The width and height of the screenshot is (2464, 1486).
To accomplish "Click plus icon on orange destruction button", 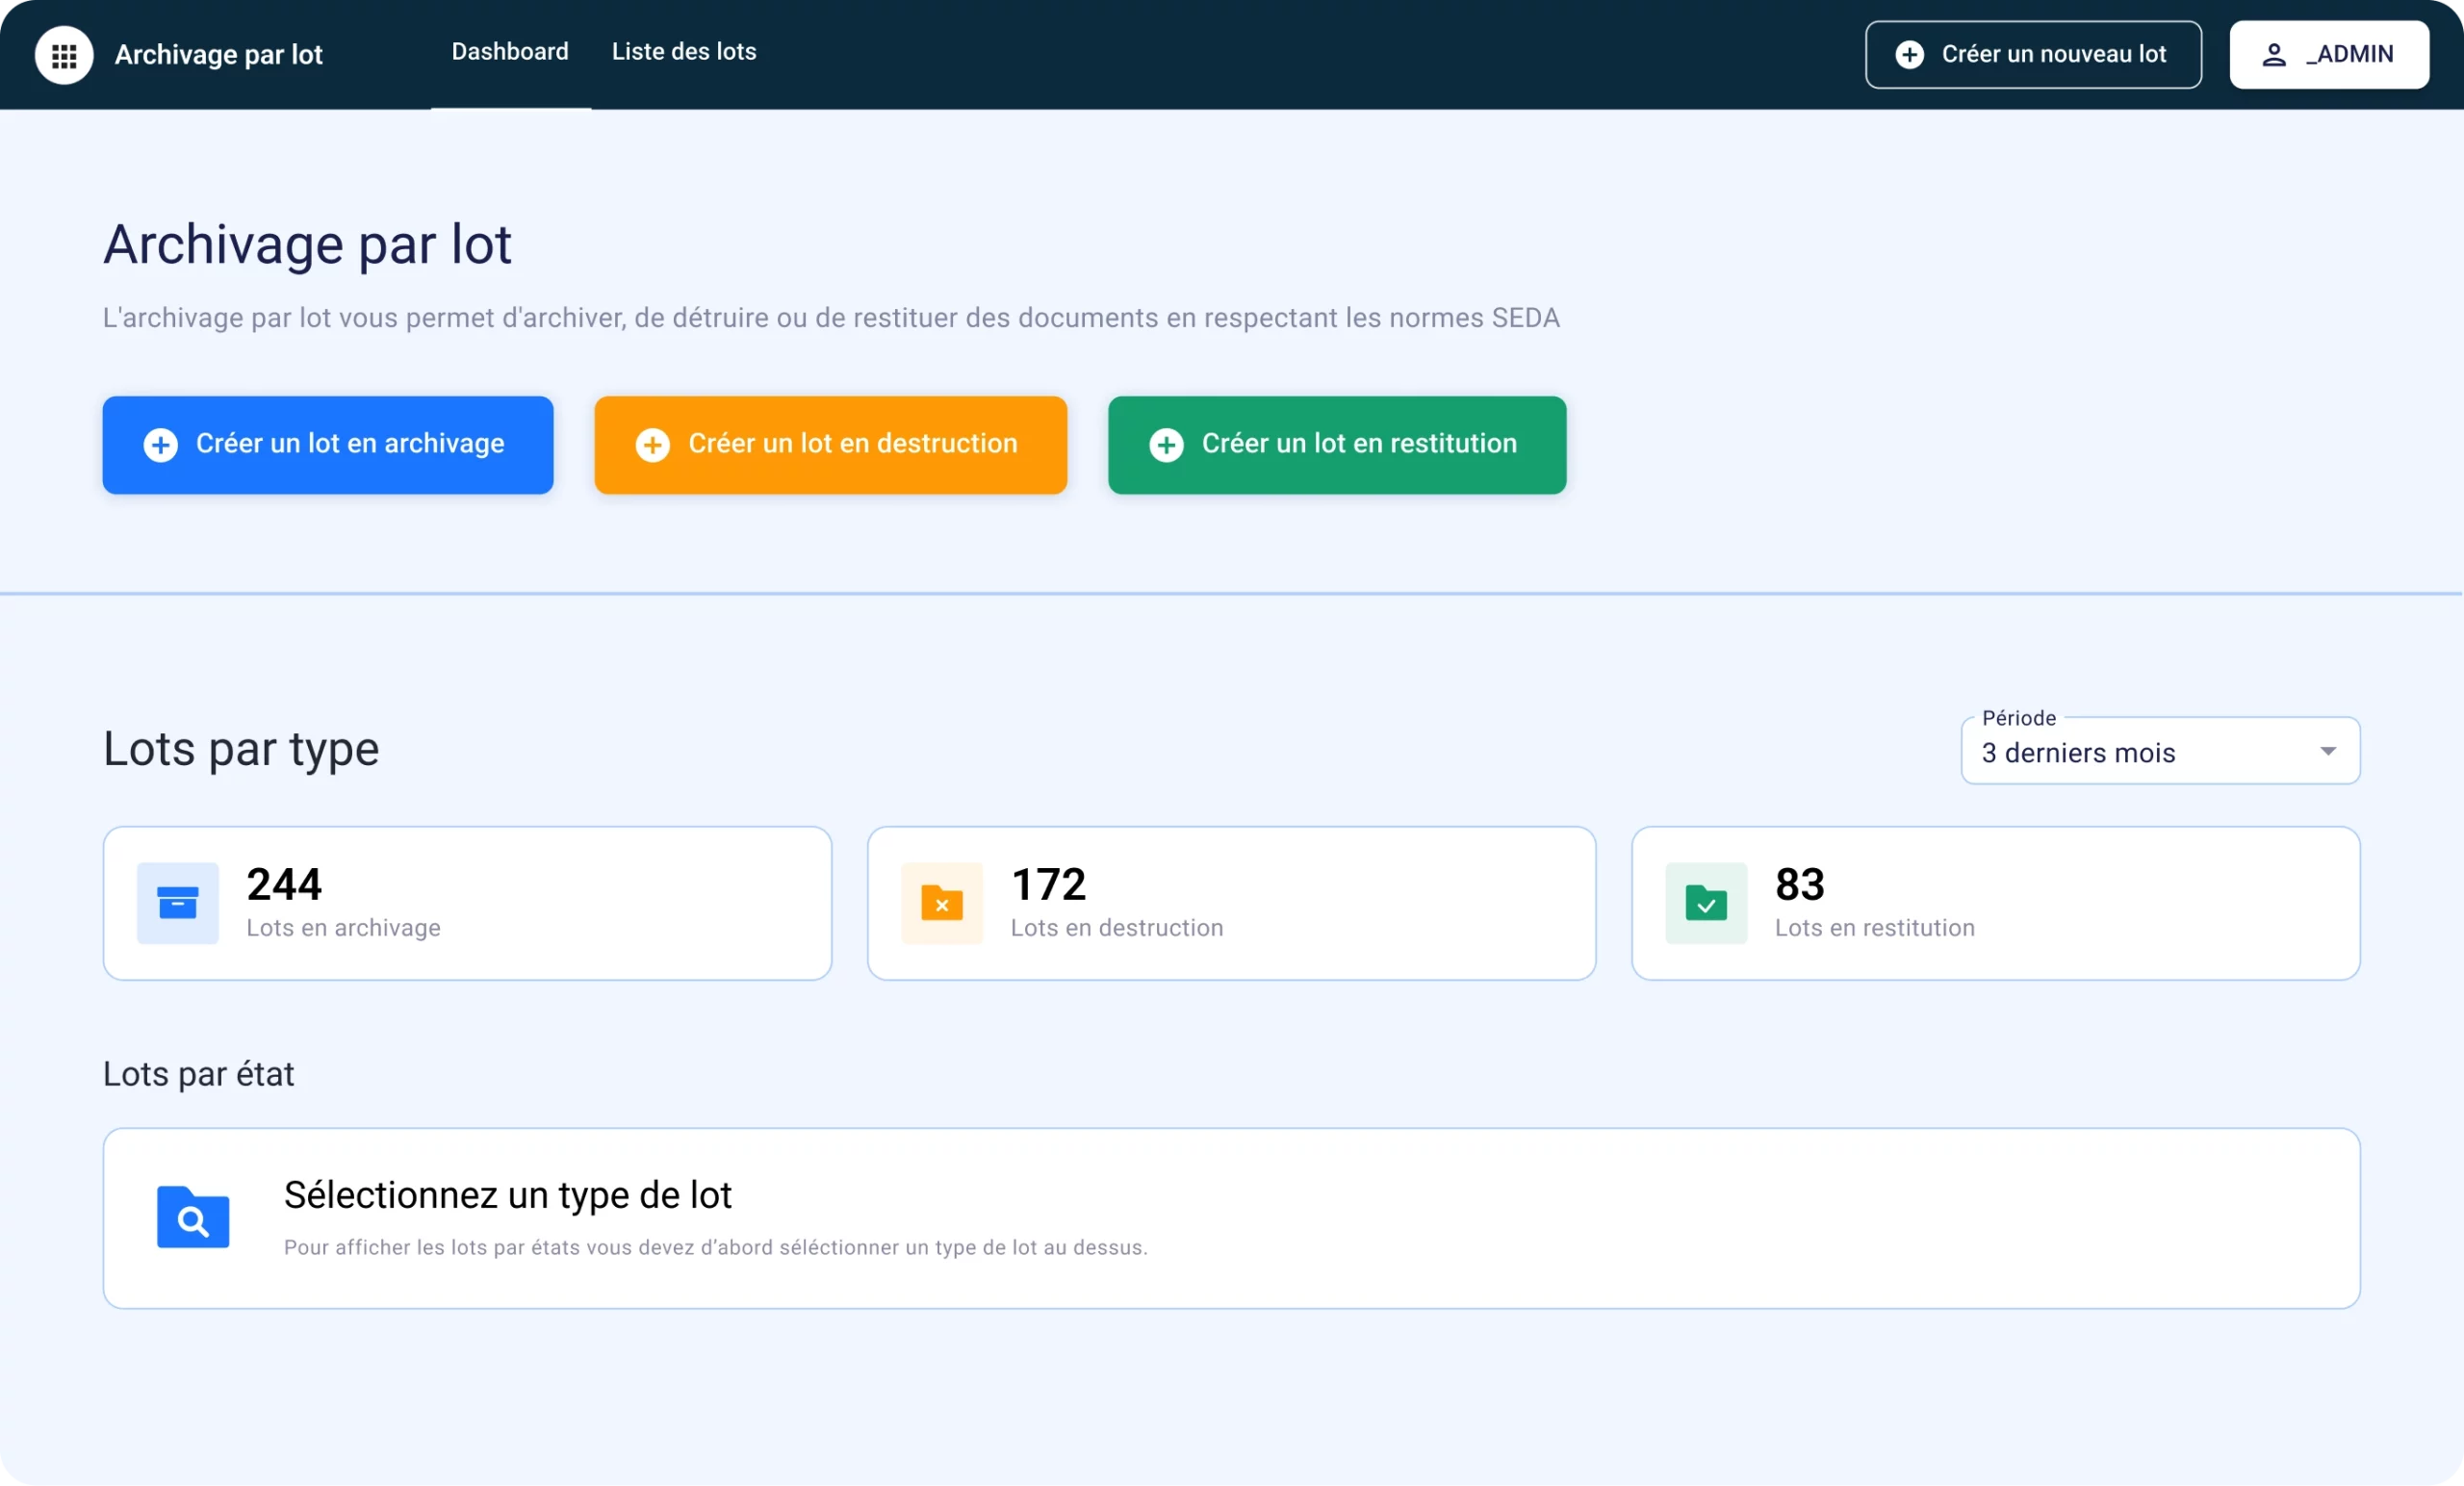I will click(653, 445).
